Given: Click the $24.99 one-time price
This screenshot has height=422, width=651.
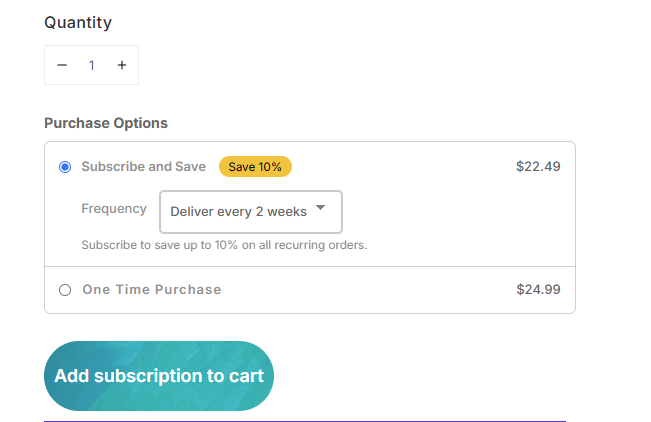Looking at the screenshot, I should pos(538,290).
